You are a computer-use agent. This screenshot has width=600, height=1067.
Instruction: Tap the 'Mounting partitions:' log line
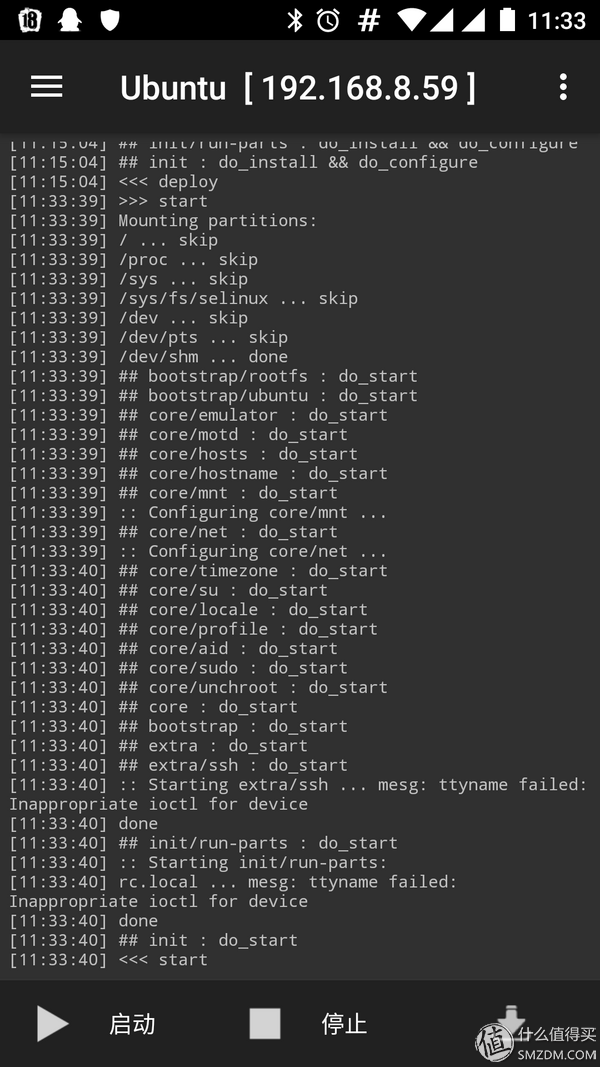163,220
